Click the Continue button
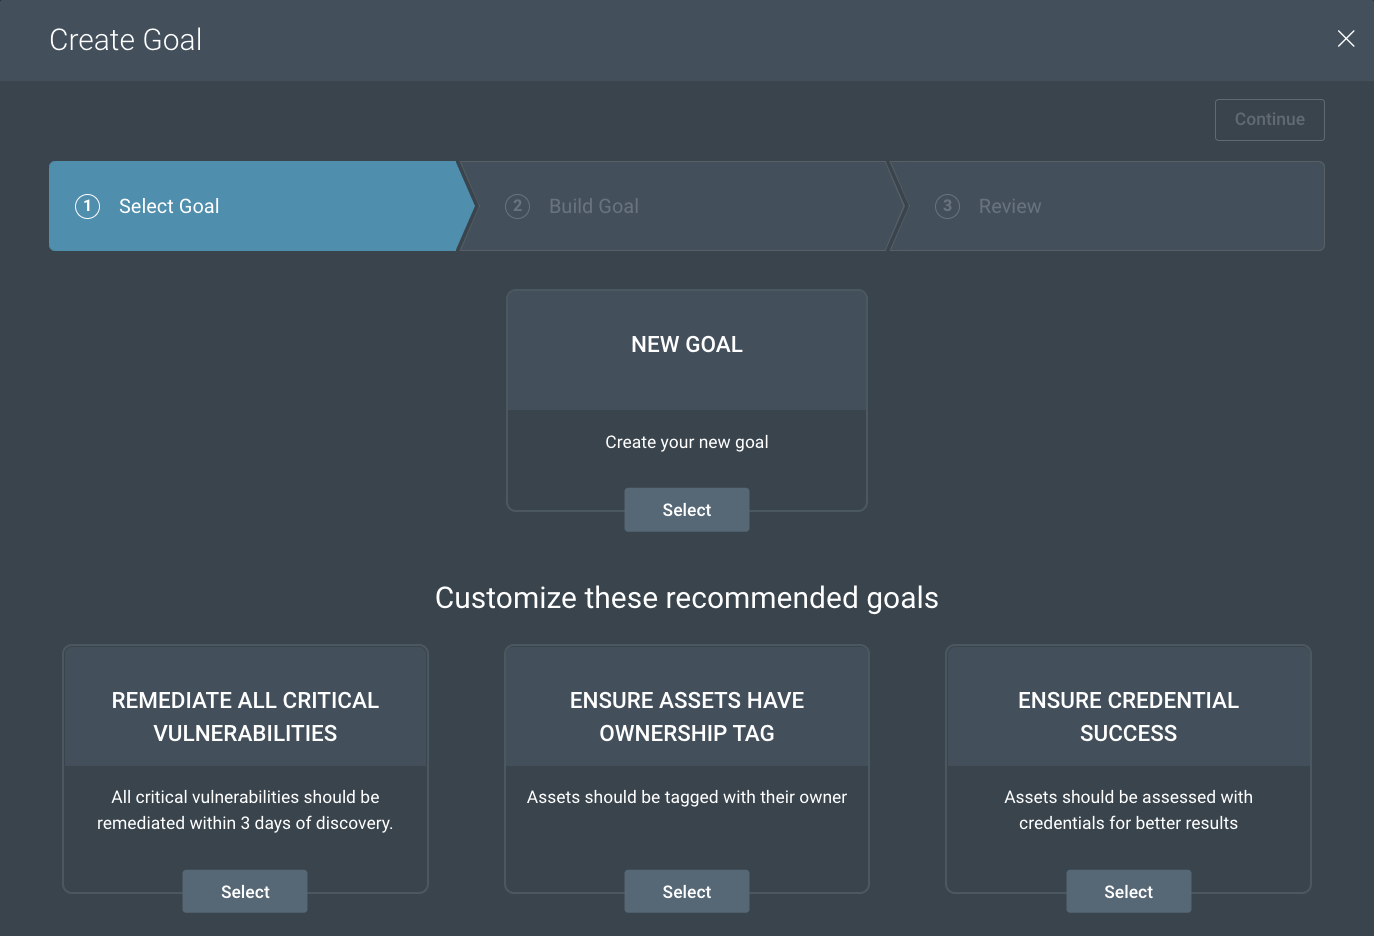The height and width of the screenshot is (936, 1374). click(x=1269, y=120)
